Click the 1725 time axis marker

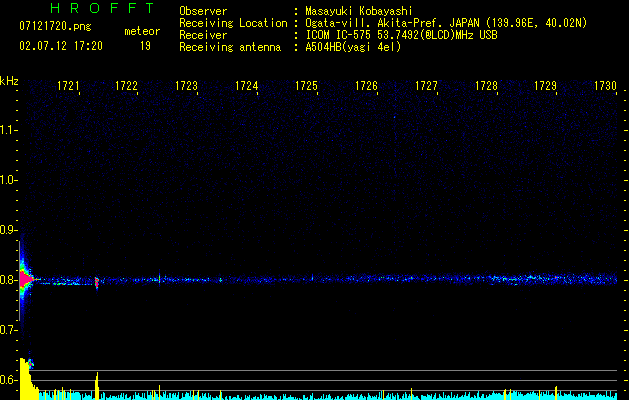click(306, 86)
